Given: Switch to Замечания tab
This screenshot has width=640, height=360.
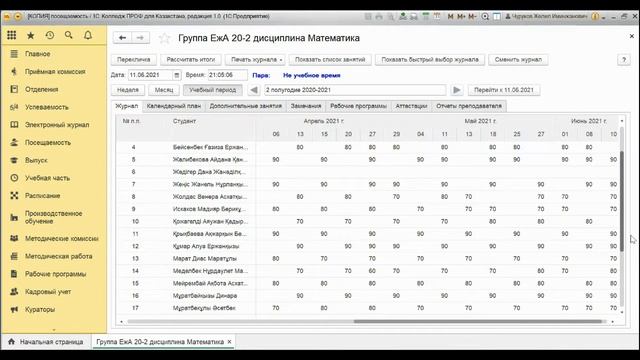Looking at the screenshot, I should coord(306,106).
